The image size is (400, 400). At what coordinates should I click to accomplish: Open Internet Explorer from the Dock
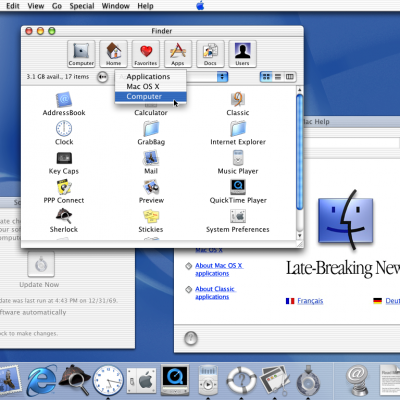pyautogui.click(x=42, y=380)
